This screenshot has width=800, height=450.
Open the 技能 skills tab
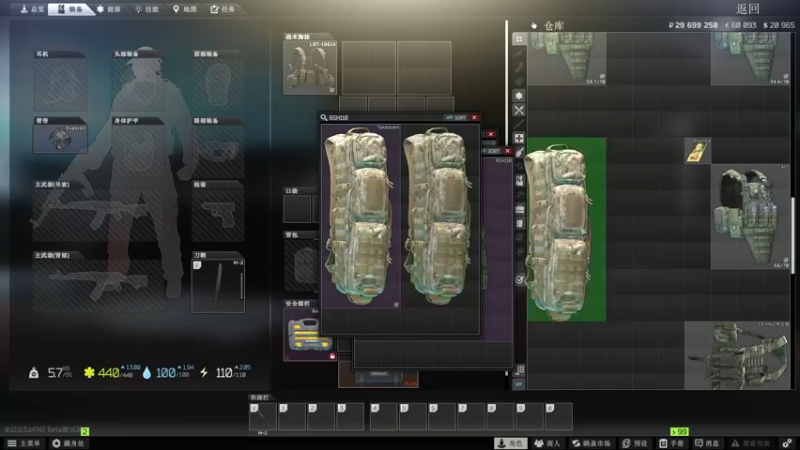pyautogui.click(x=146, y=9)
